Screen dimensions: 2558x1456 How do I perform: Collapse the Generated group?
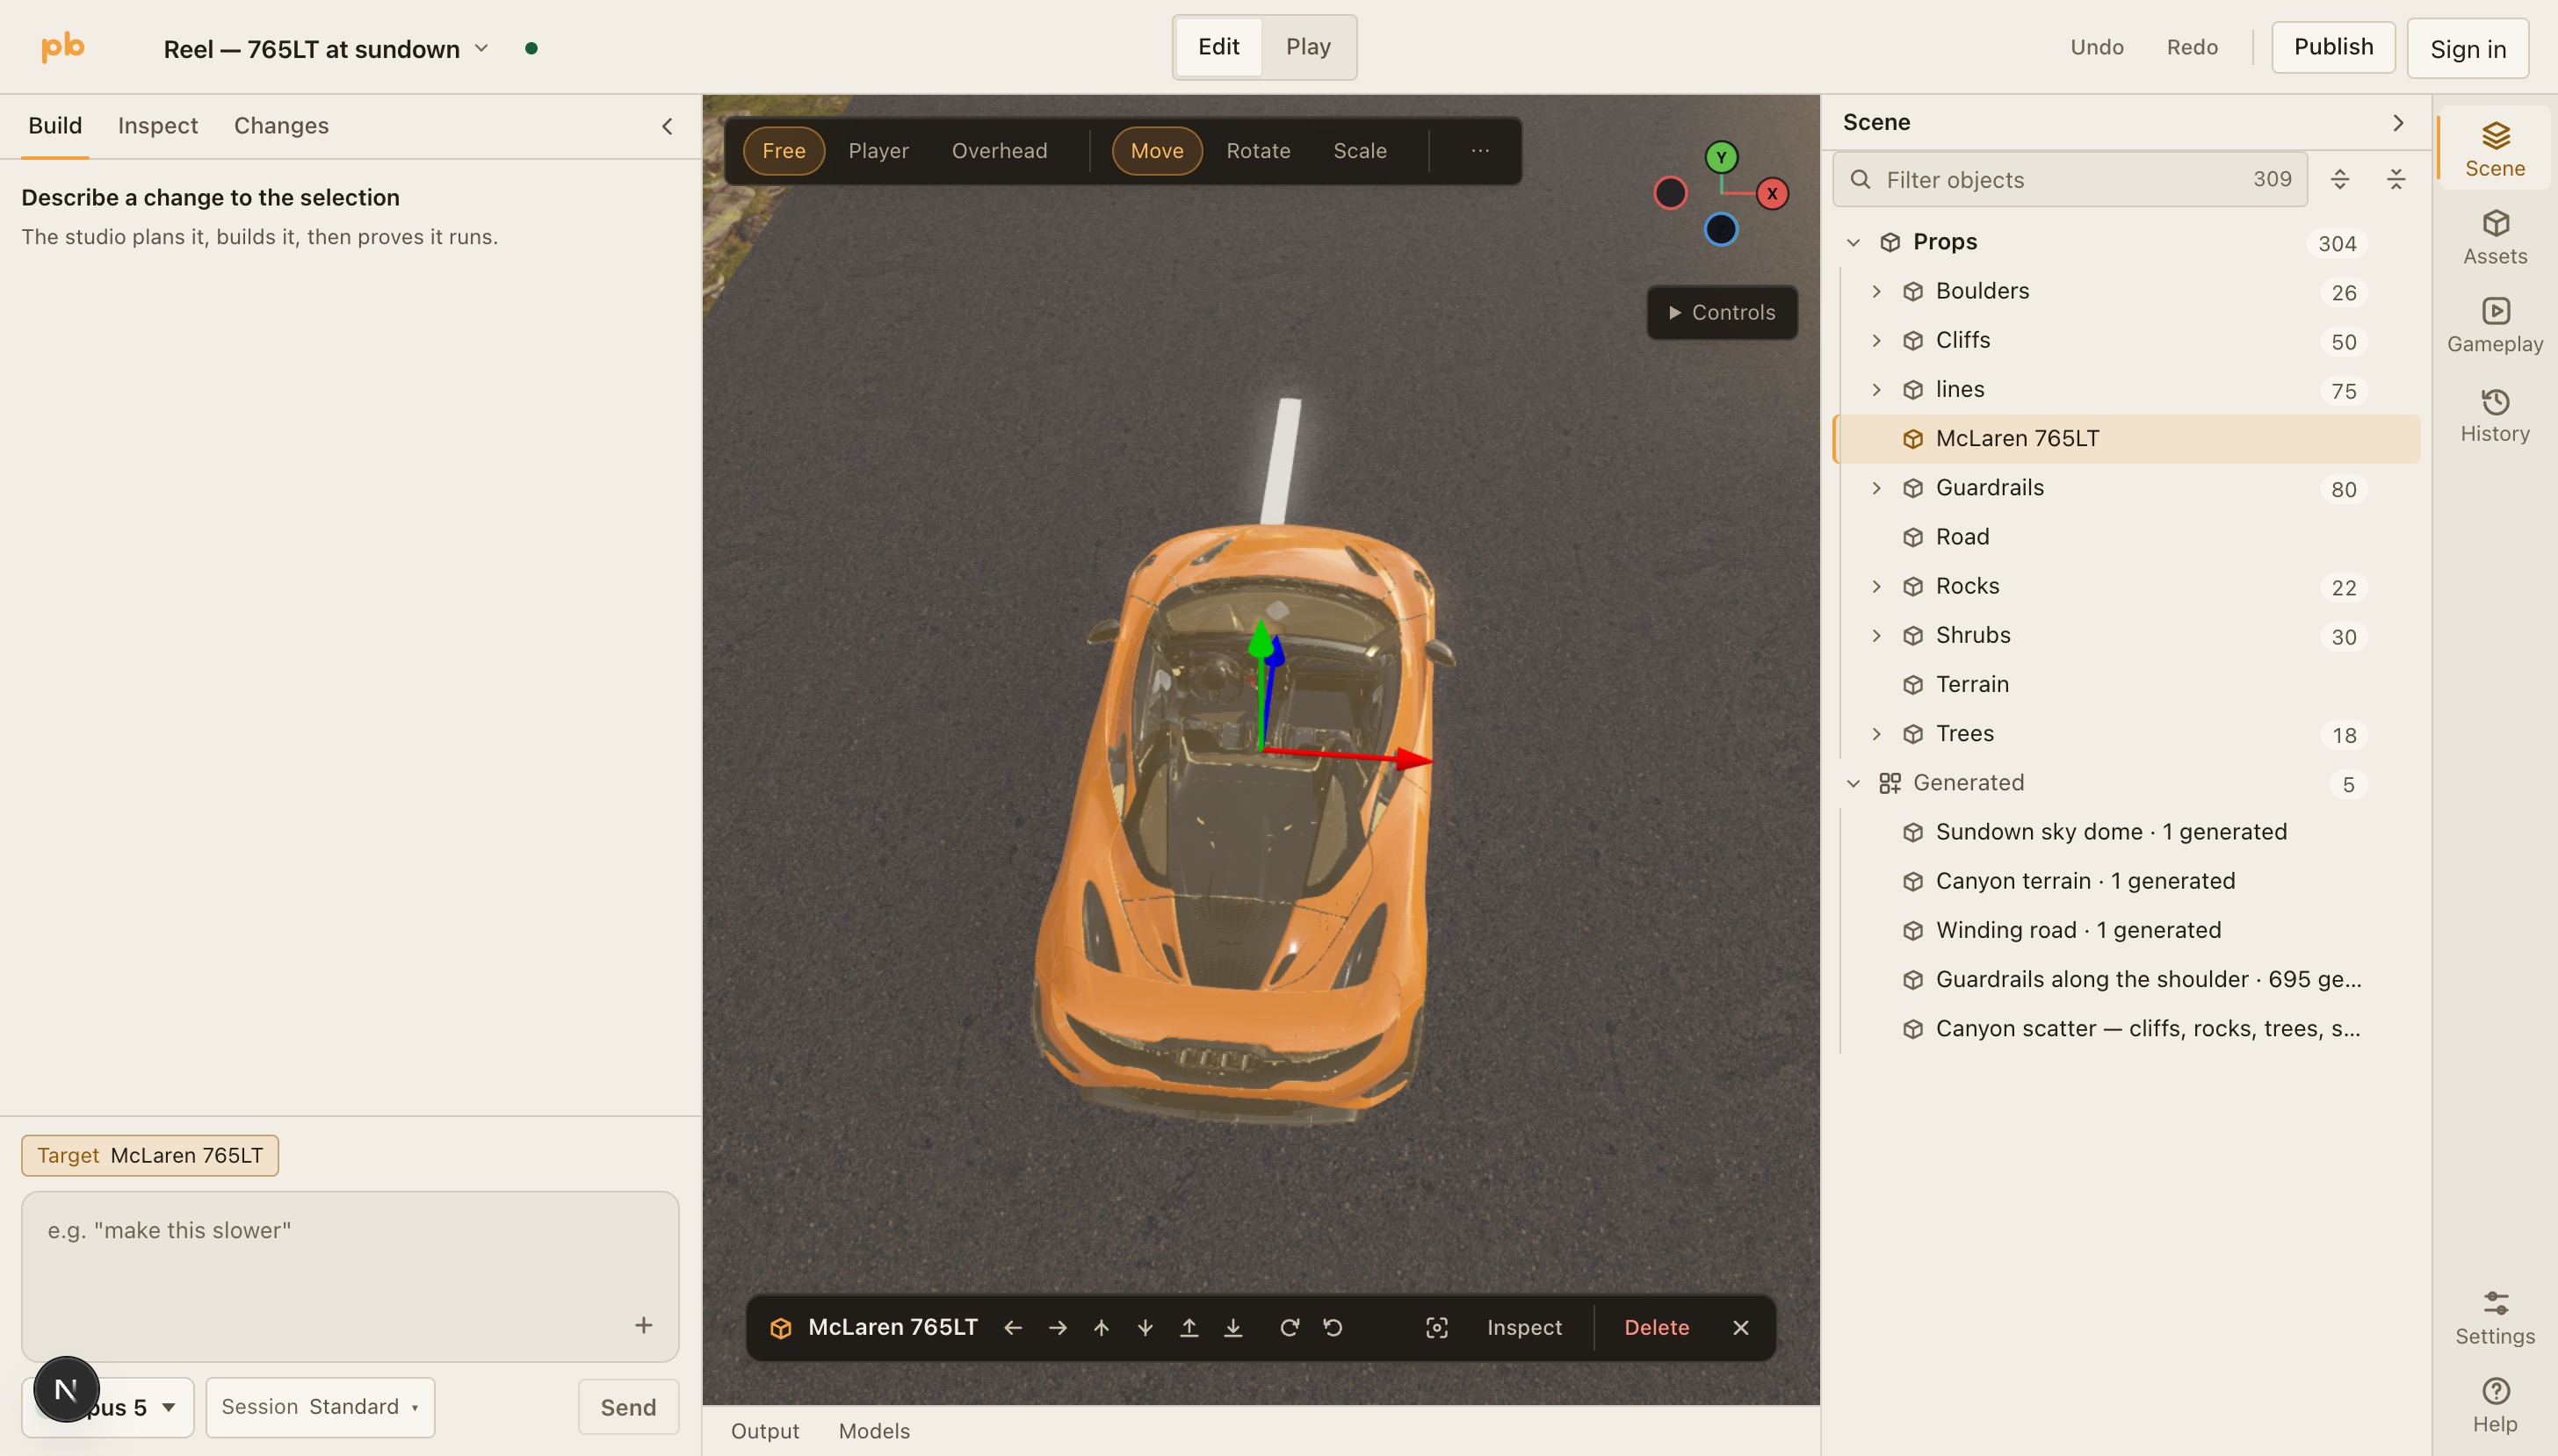point(1853,783)
